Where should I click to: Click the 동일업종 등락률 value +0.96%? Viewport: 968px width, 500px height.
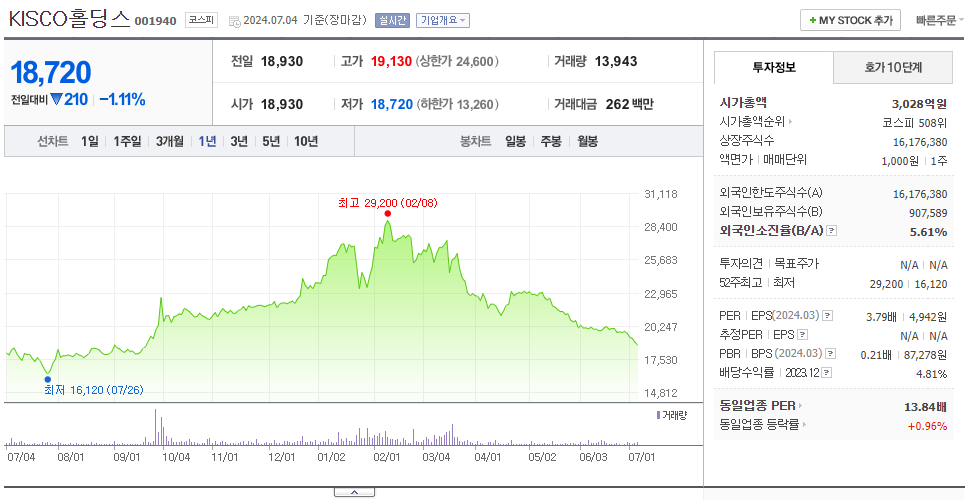927,425
